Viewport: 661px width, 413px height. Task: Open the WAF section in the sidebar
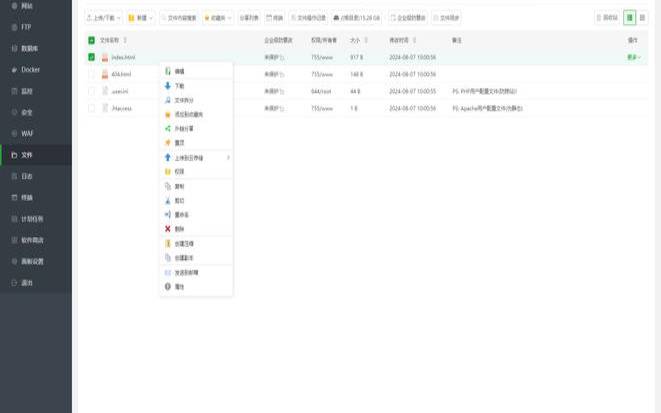tap(35, 133)
